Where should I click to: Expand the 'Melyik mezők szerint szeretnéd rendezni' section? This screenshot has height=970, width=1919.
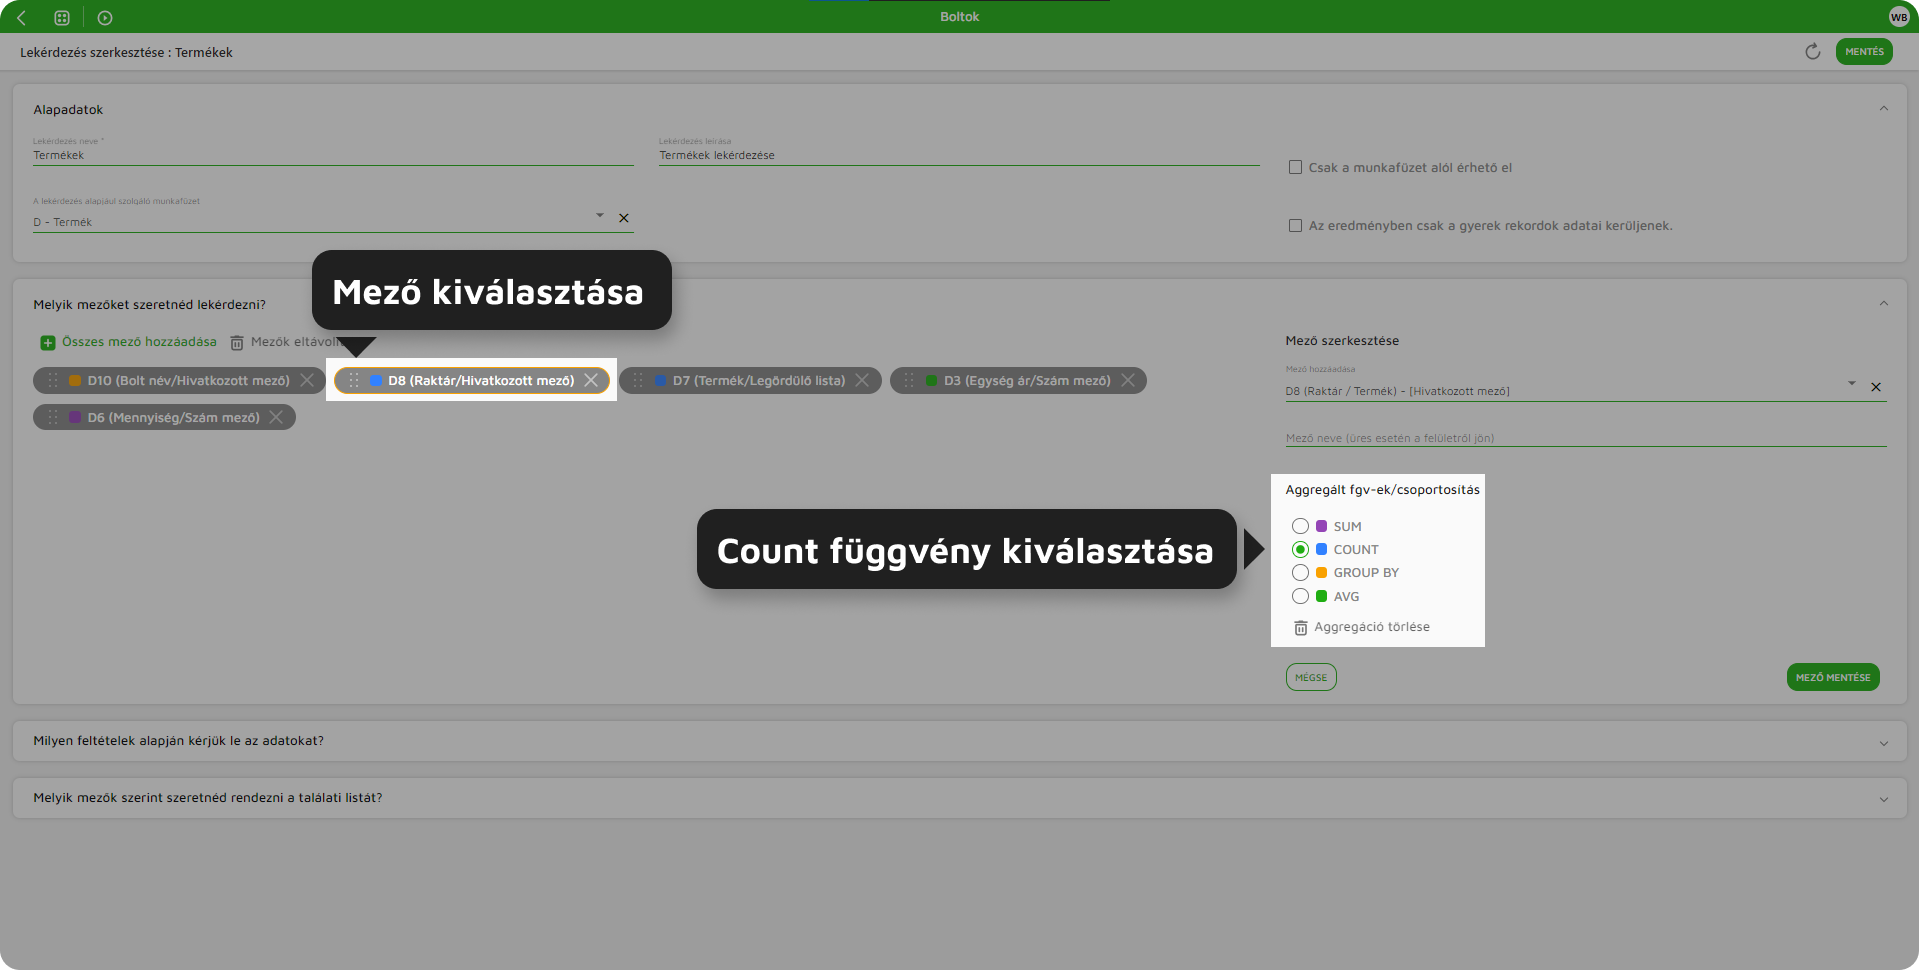click(1884, 799)
